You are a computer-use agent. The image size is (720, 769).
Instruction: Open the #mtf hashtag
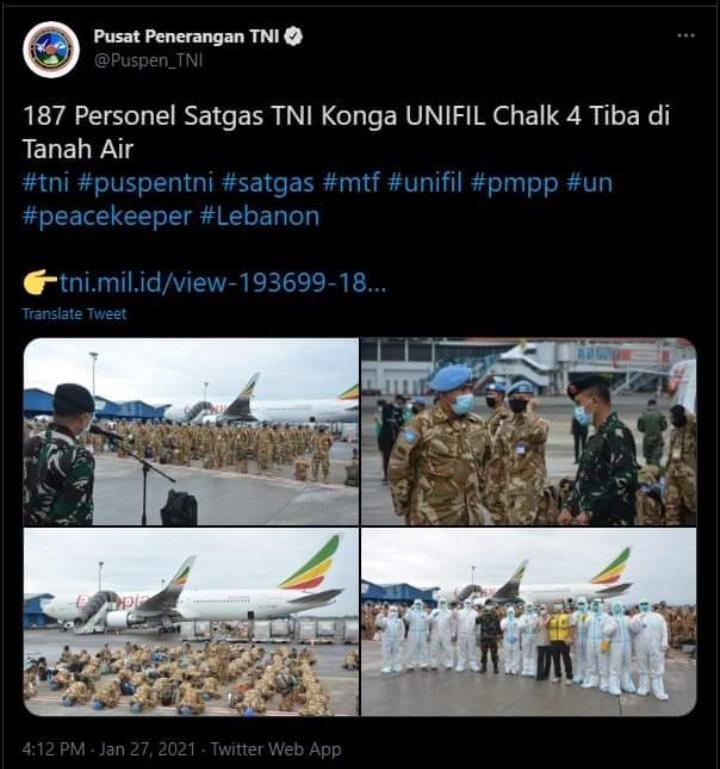[x=351, y=182]
